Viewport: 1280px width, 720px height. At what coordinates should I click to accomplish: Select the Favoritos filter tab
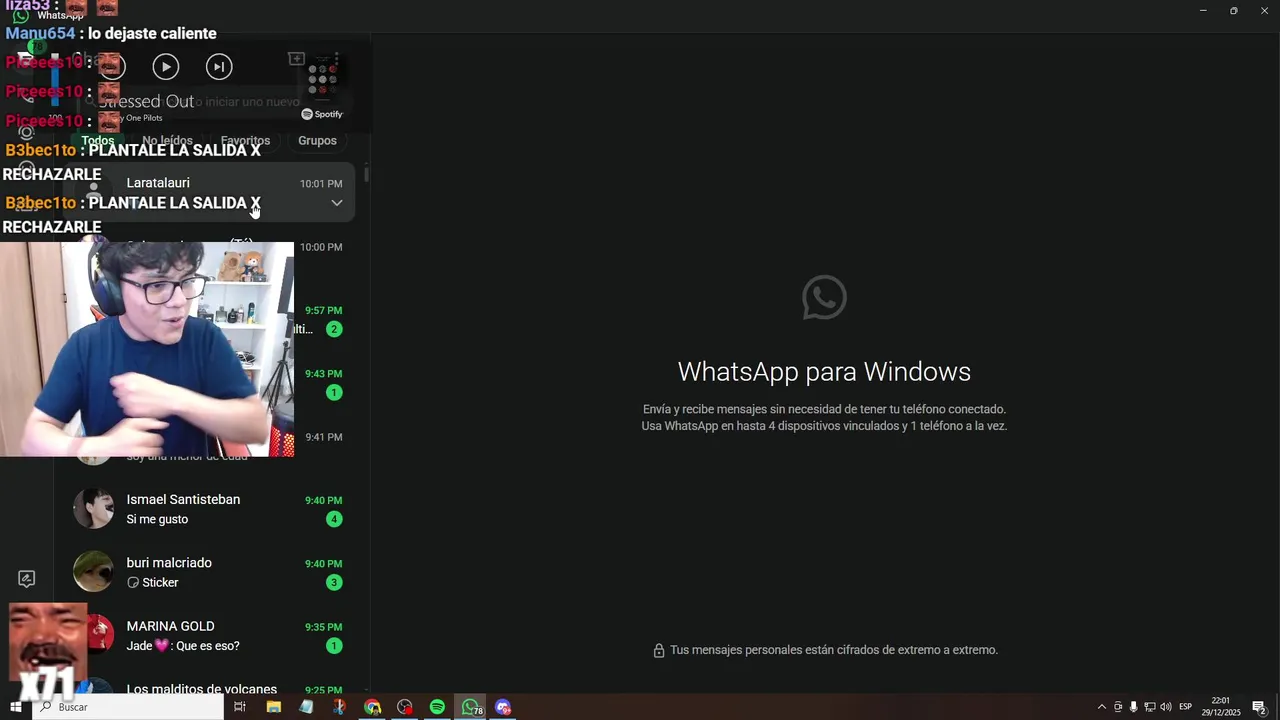(245, 141)
